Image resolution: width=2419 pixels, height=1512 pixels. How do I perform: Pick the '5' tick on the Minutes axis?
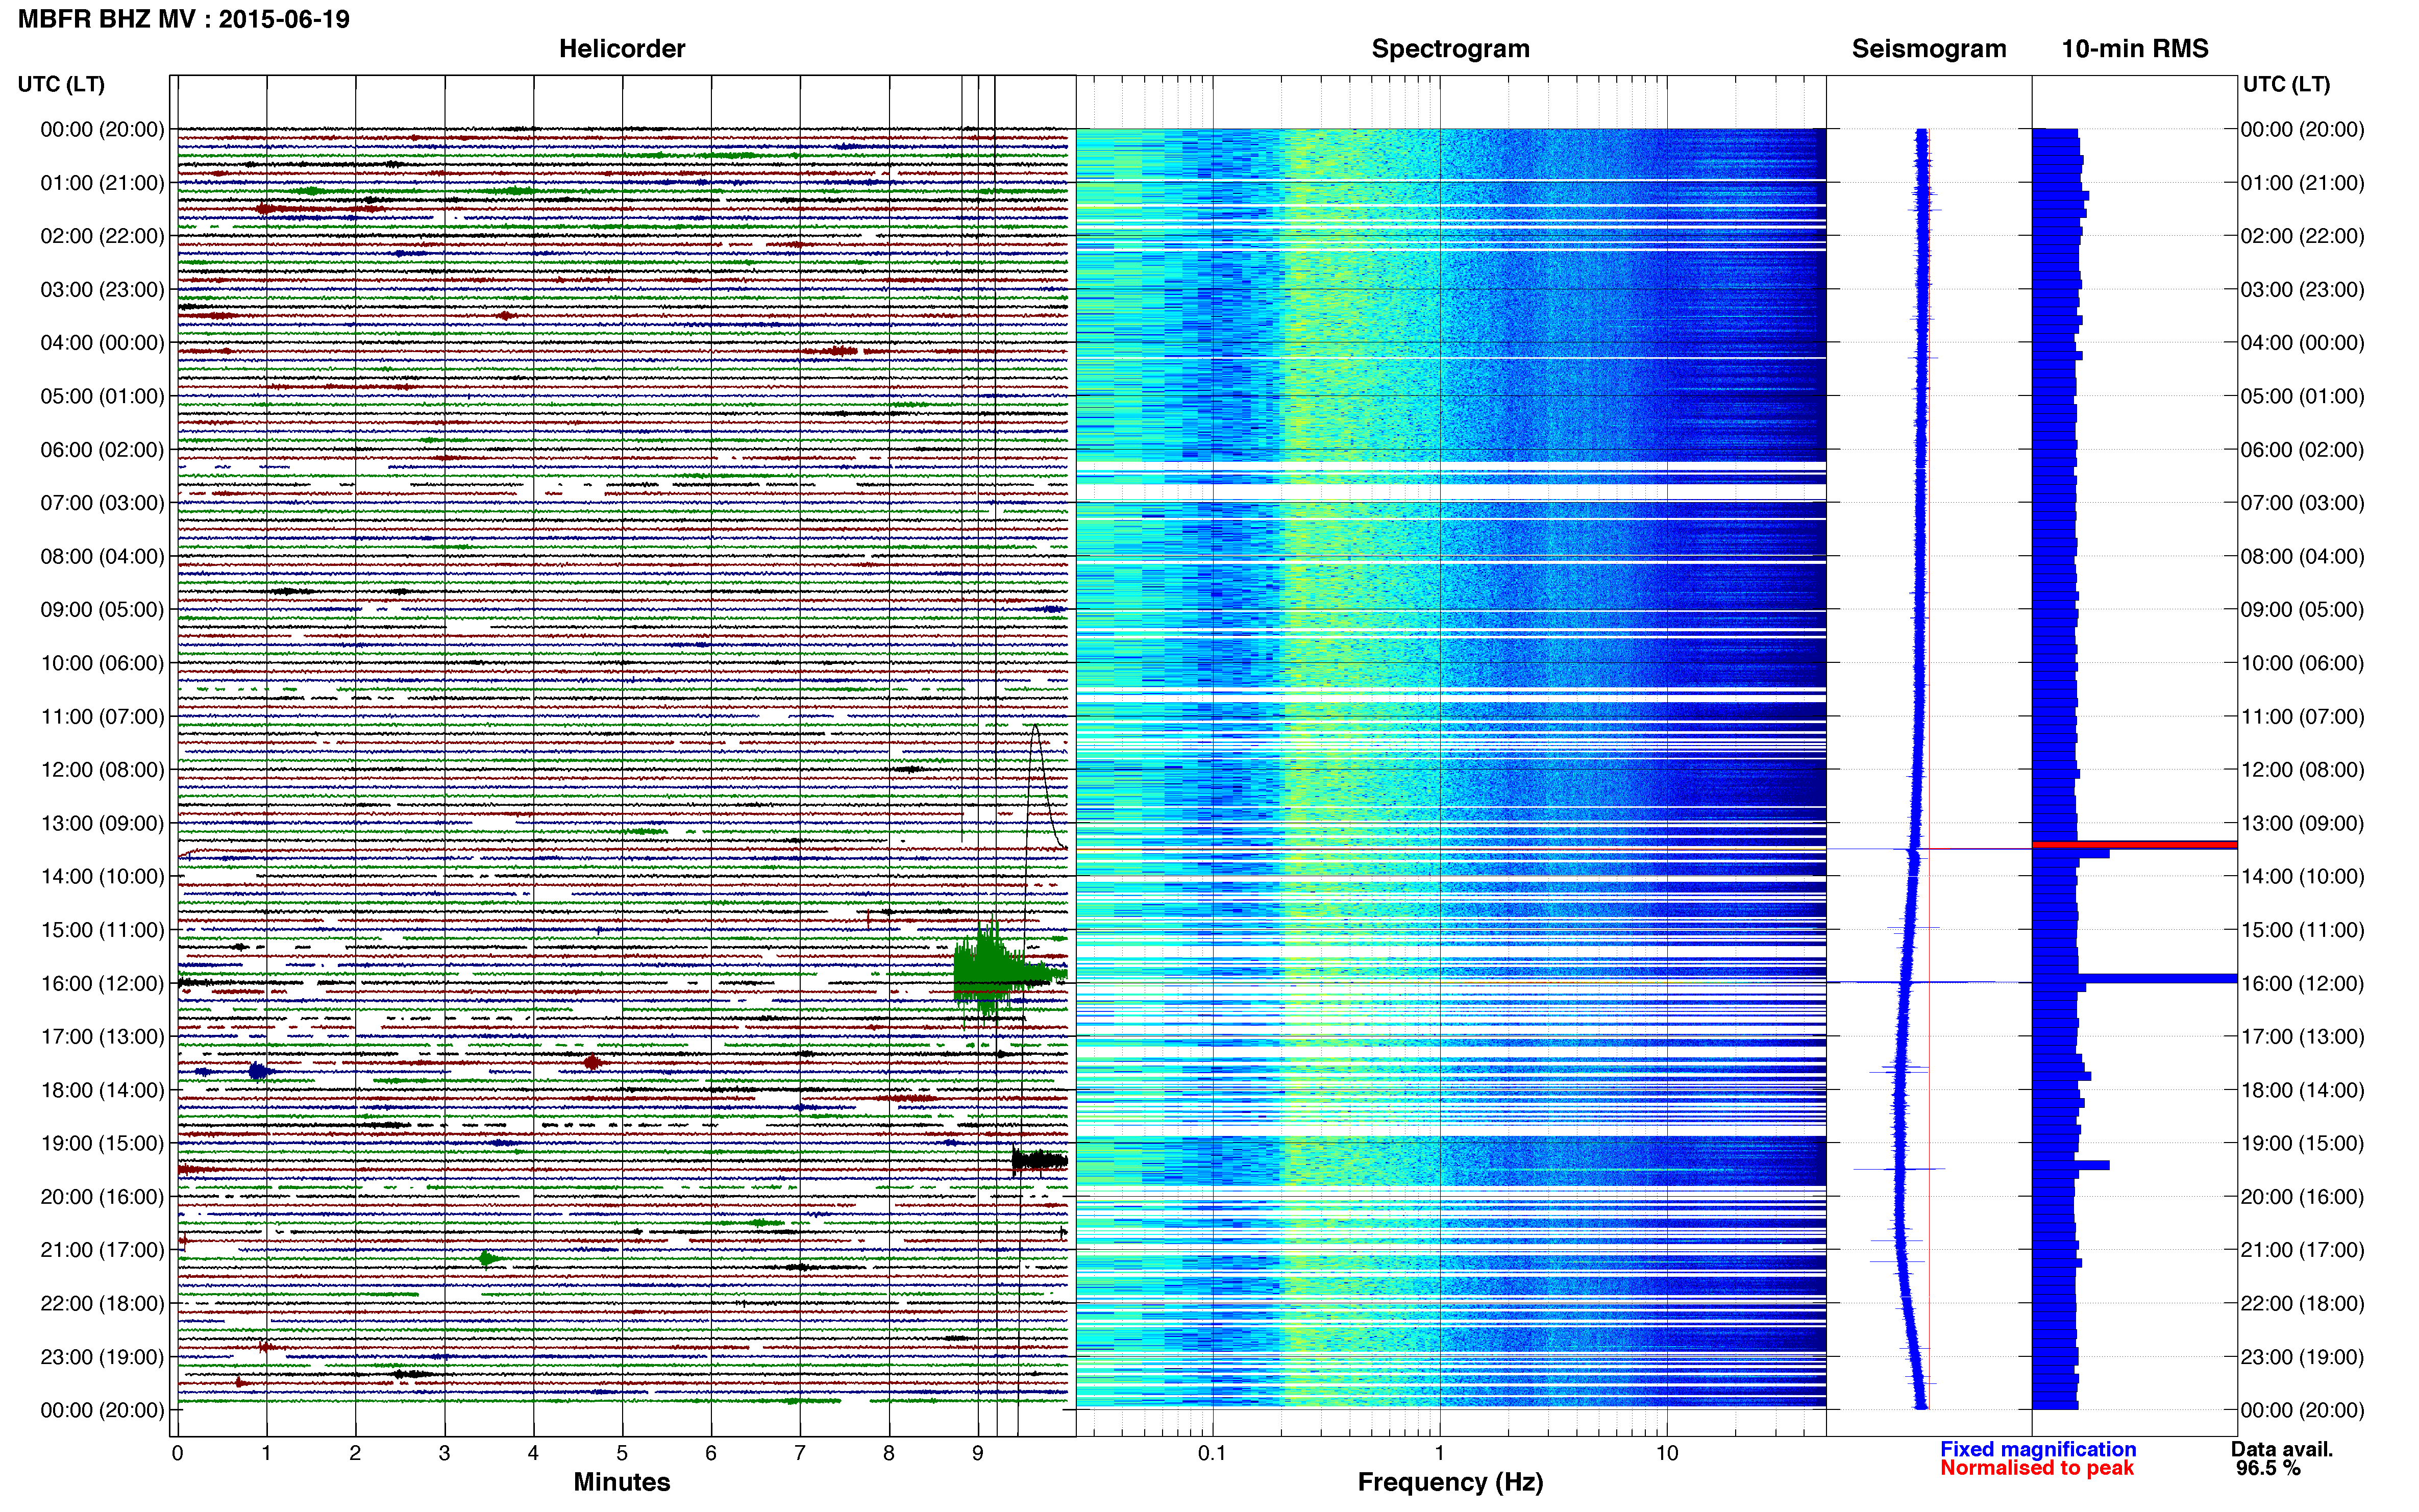pyautogui.click(x=622, y=1453)
